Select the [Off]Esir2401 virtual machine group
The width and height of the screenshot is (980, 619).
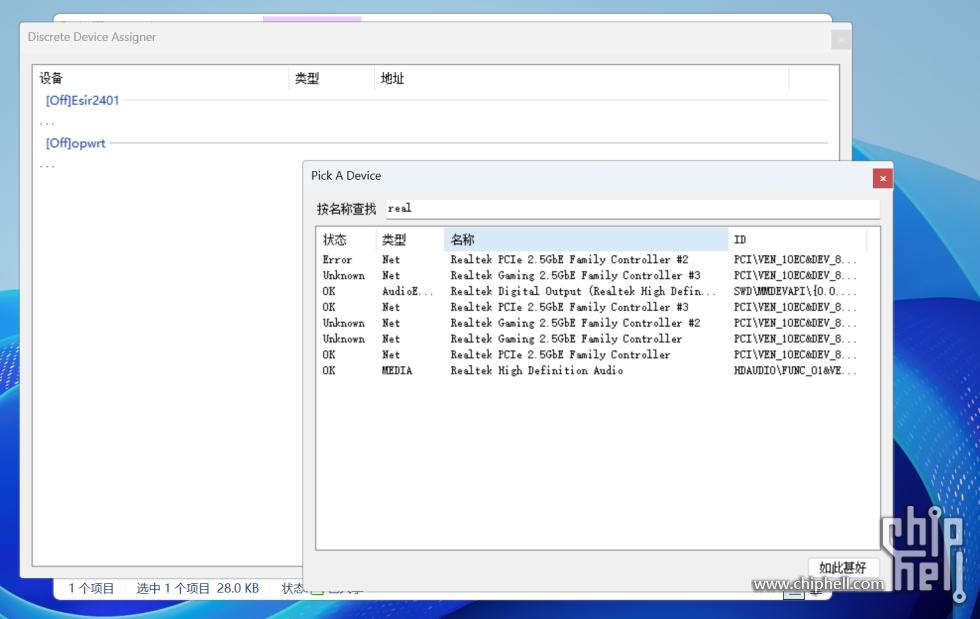[x=82, y=101]
